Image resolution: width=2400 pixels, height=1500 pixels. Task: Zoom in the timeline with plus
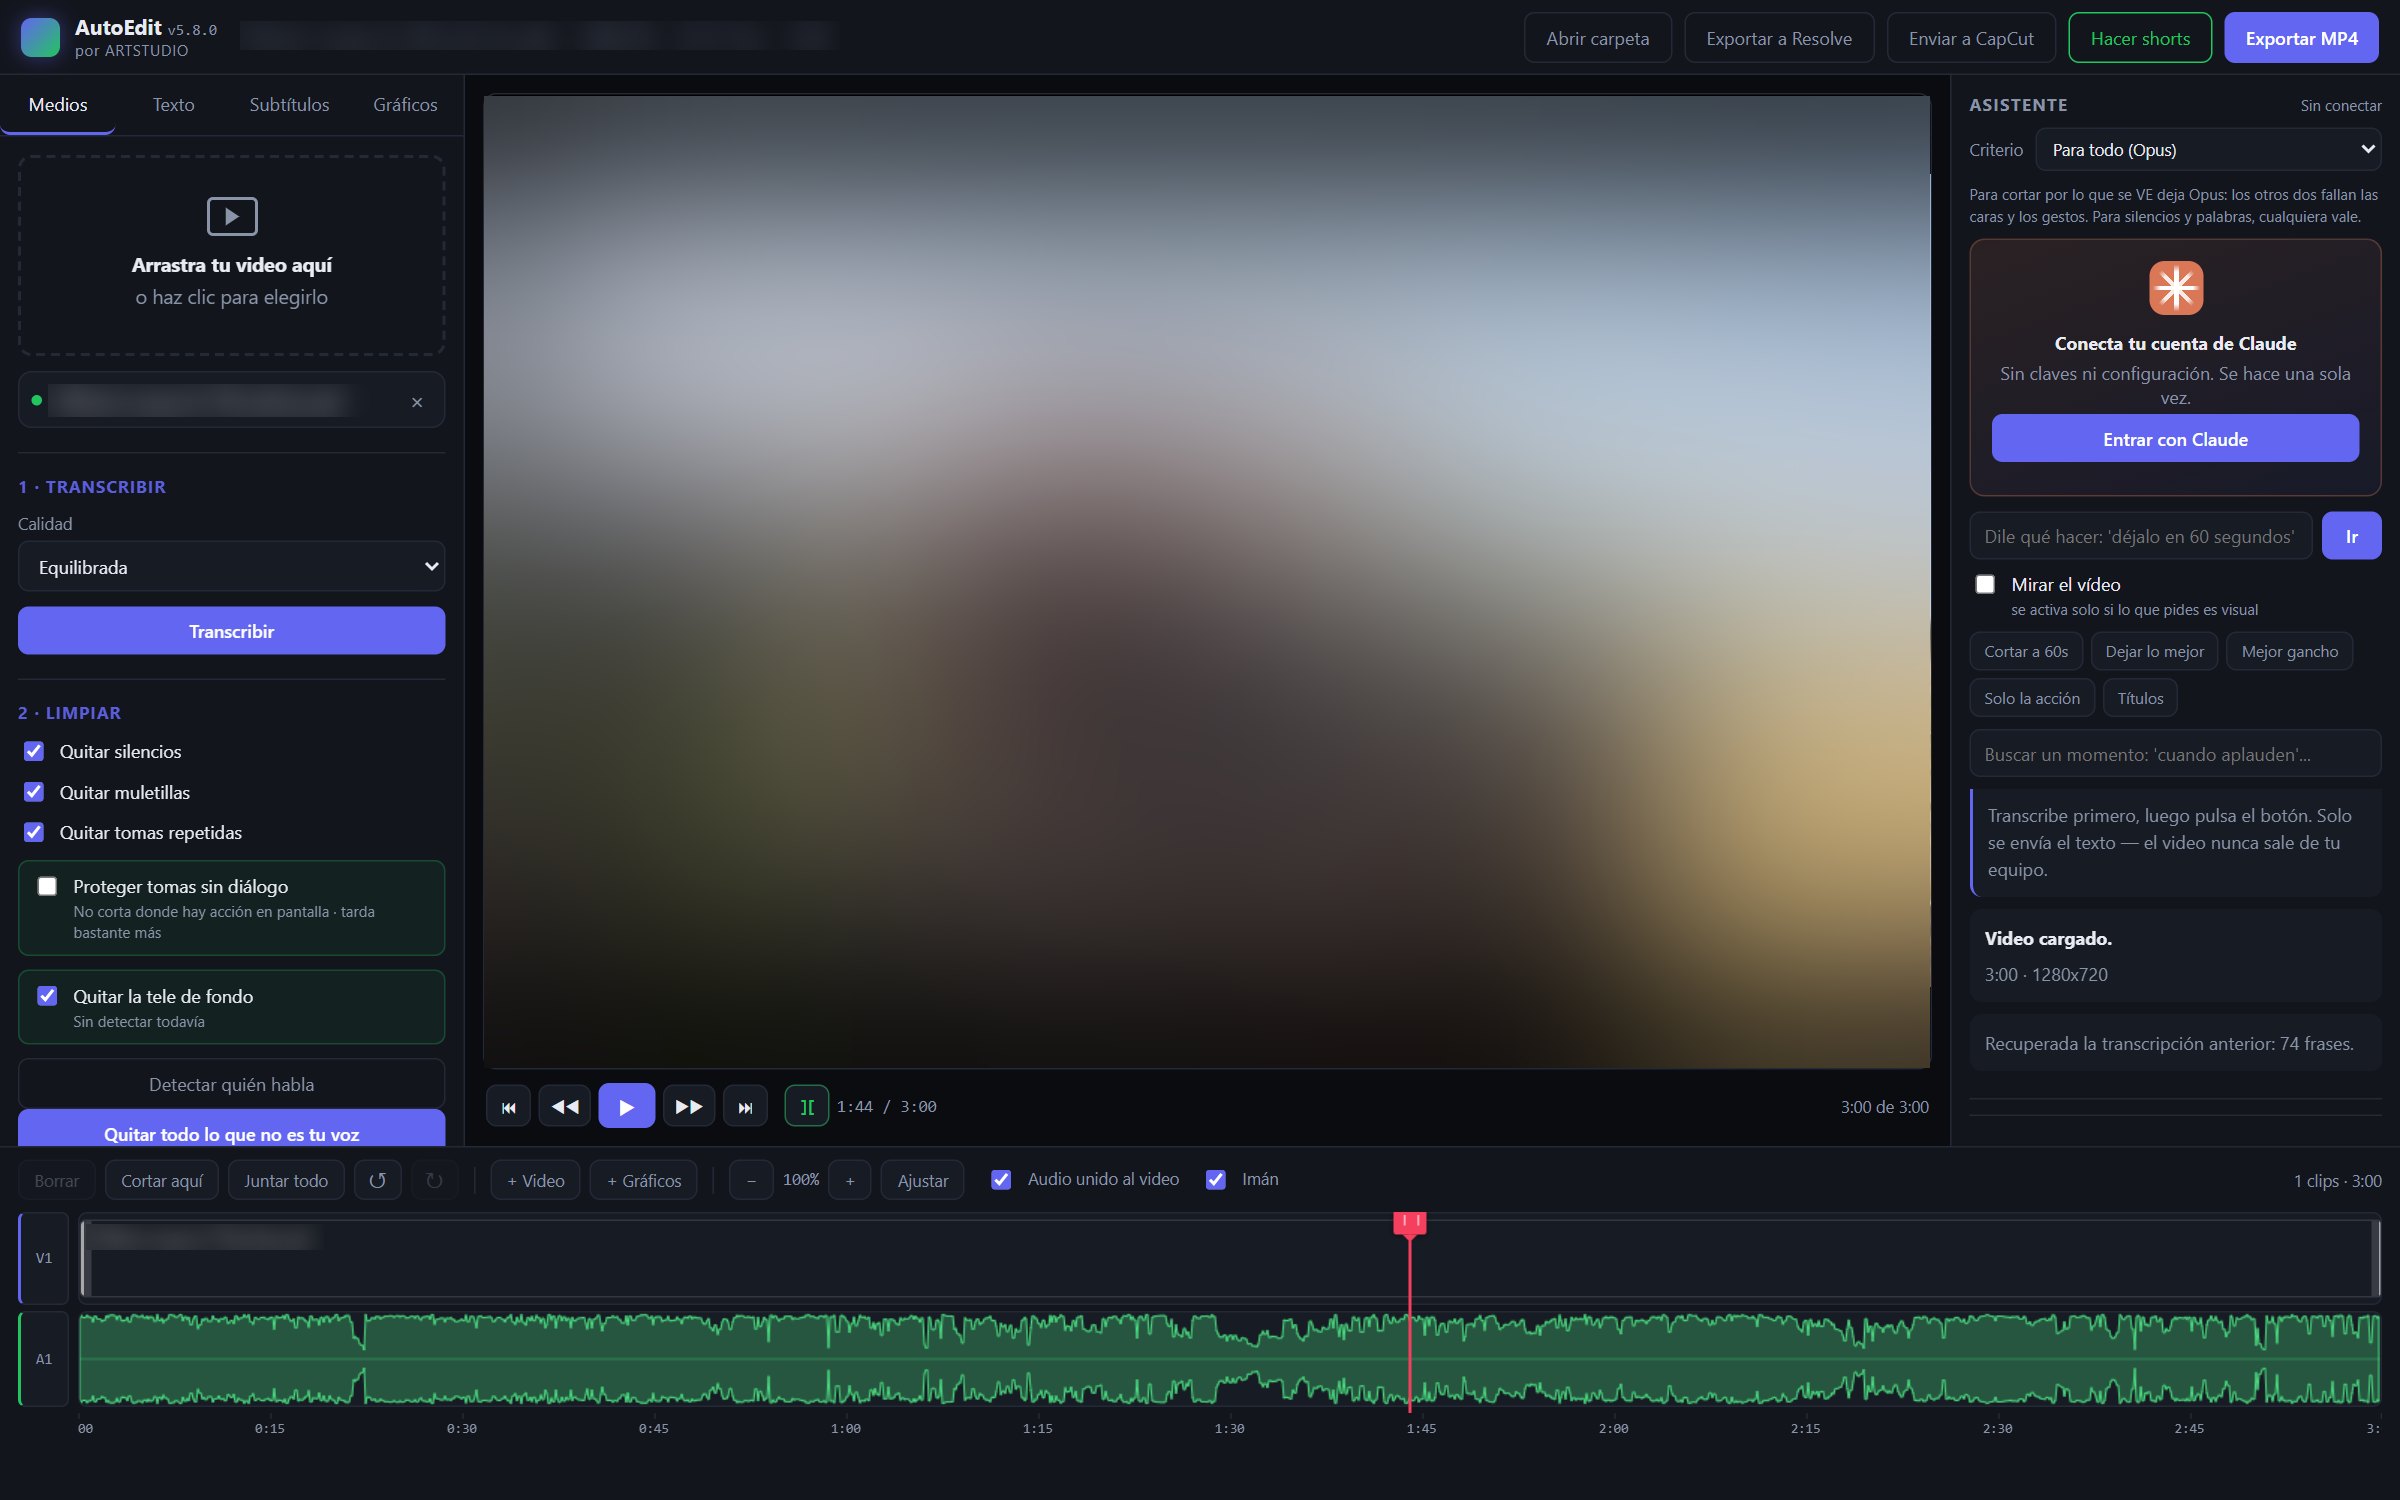(x=850, y=1180)
